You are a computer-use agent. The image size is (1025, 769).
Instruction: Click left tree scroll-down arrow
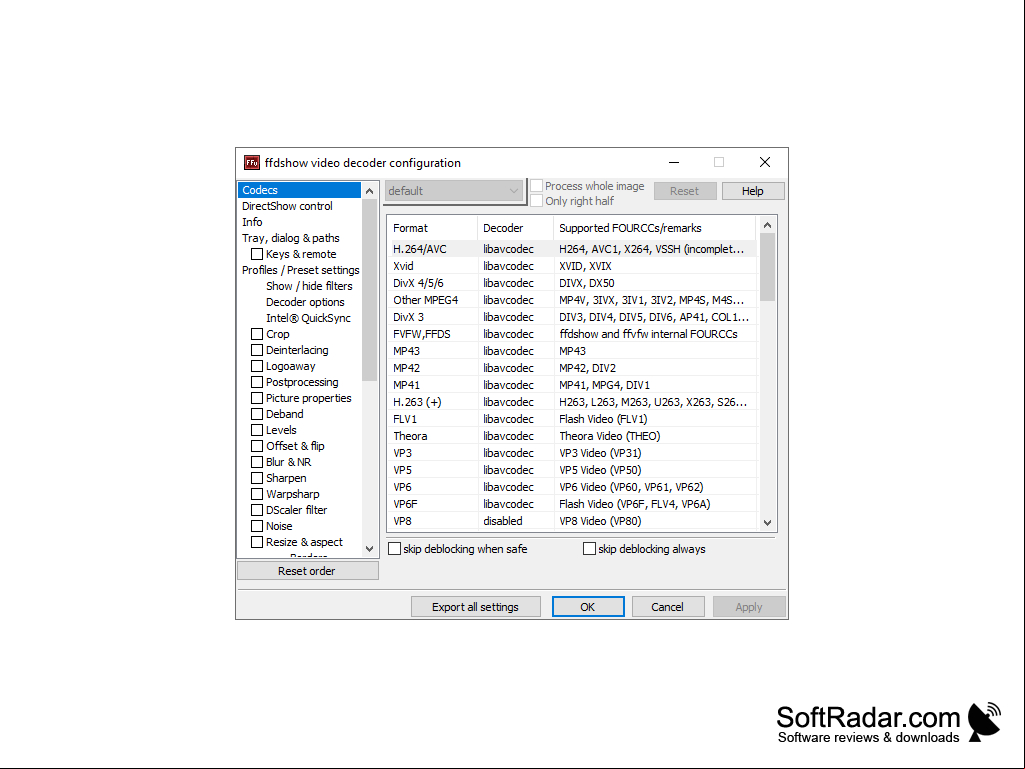[369, 549]
